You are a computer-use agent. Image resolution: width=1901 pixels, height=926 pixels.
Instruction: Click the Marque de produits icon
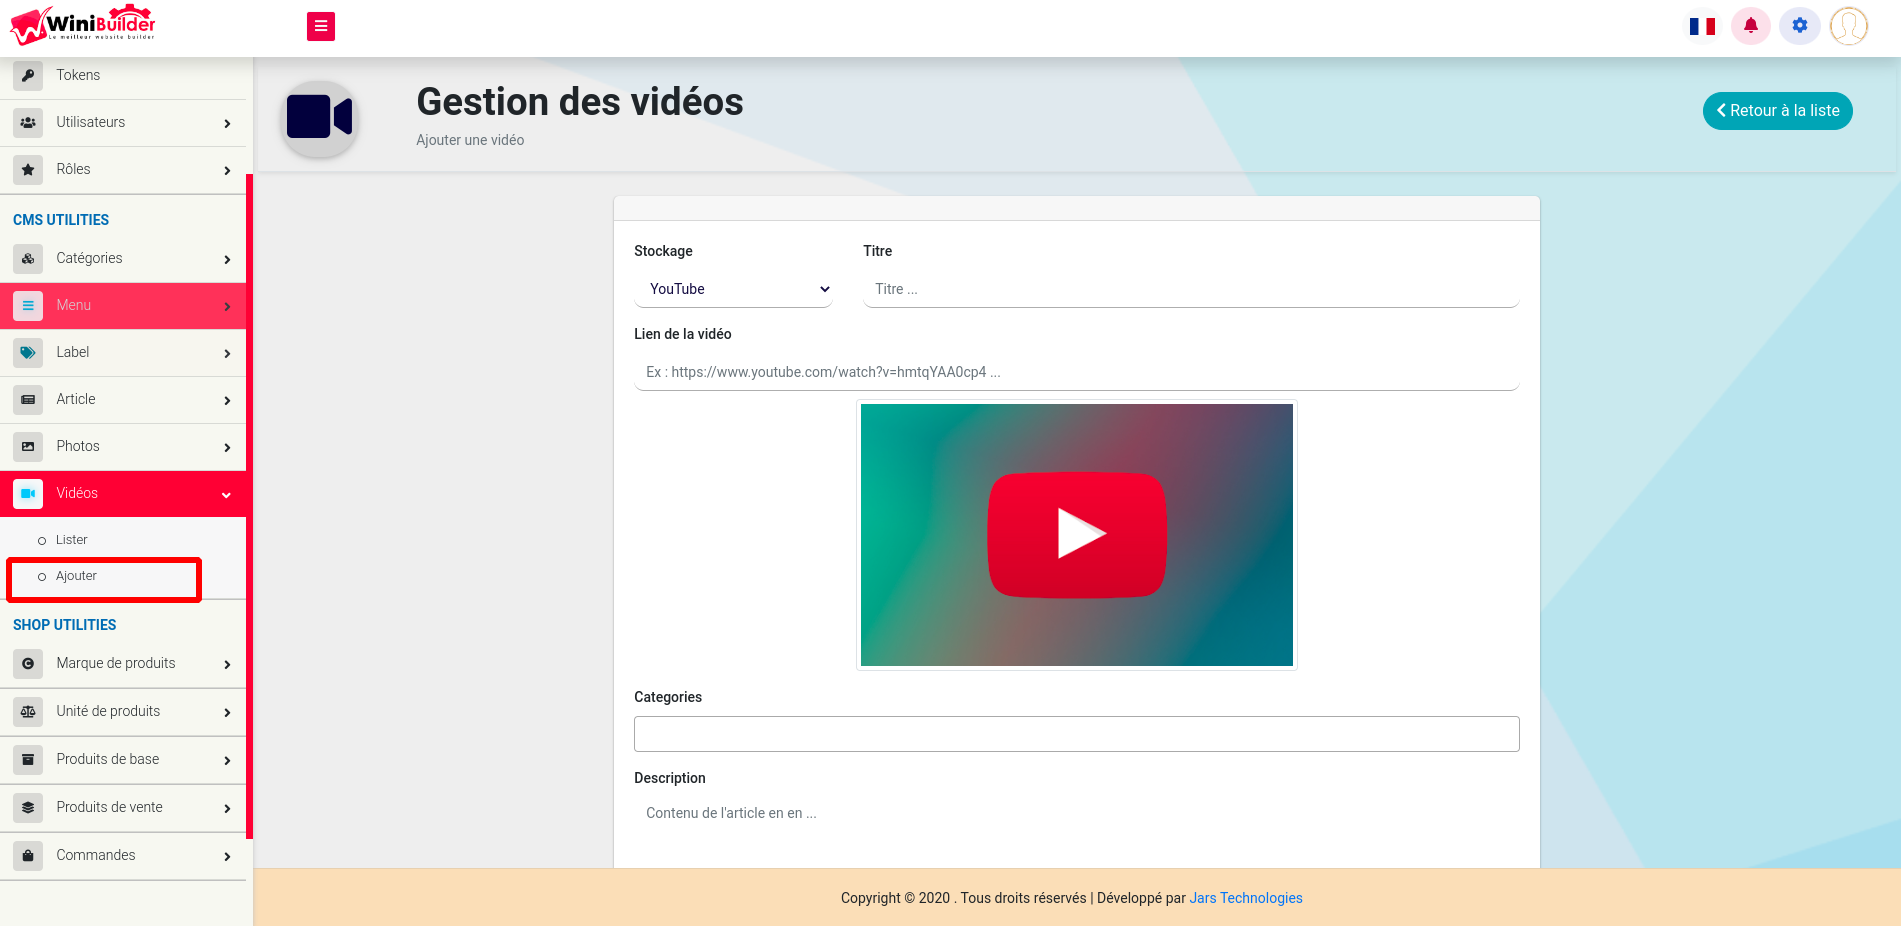28,663
